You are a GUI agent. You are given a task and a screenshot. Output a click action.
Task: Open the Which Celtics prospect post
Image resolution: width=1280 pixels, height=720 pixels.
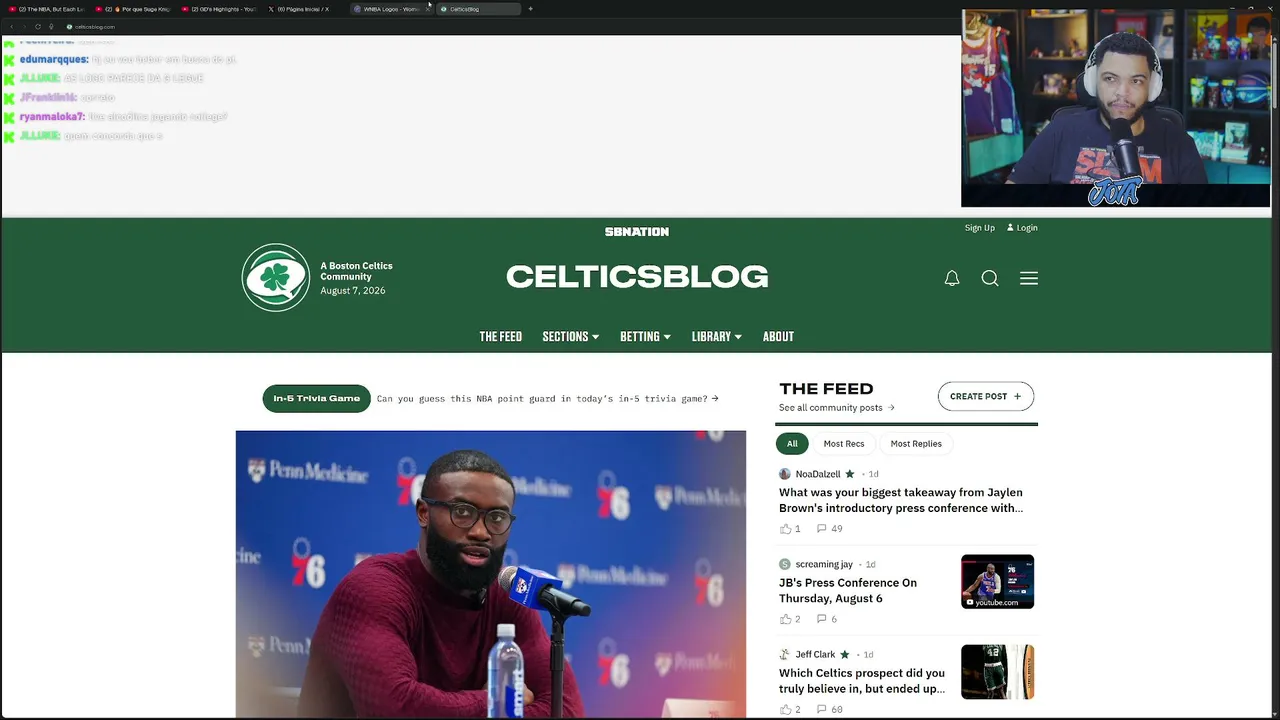pyautogui.click(x=862, y=681)
